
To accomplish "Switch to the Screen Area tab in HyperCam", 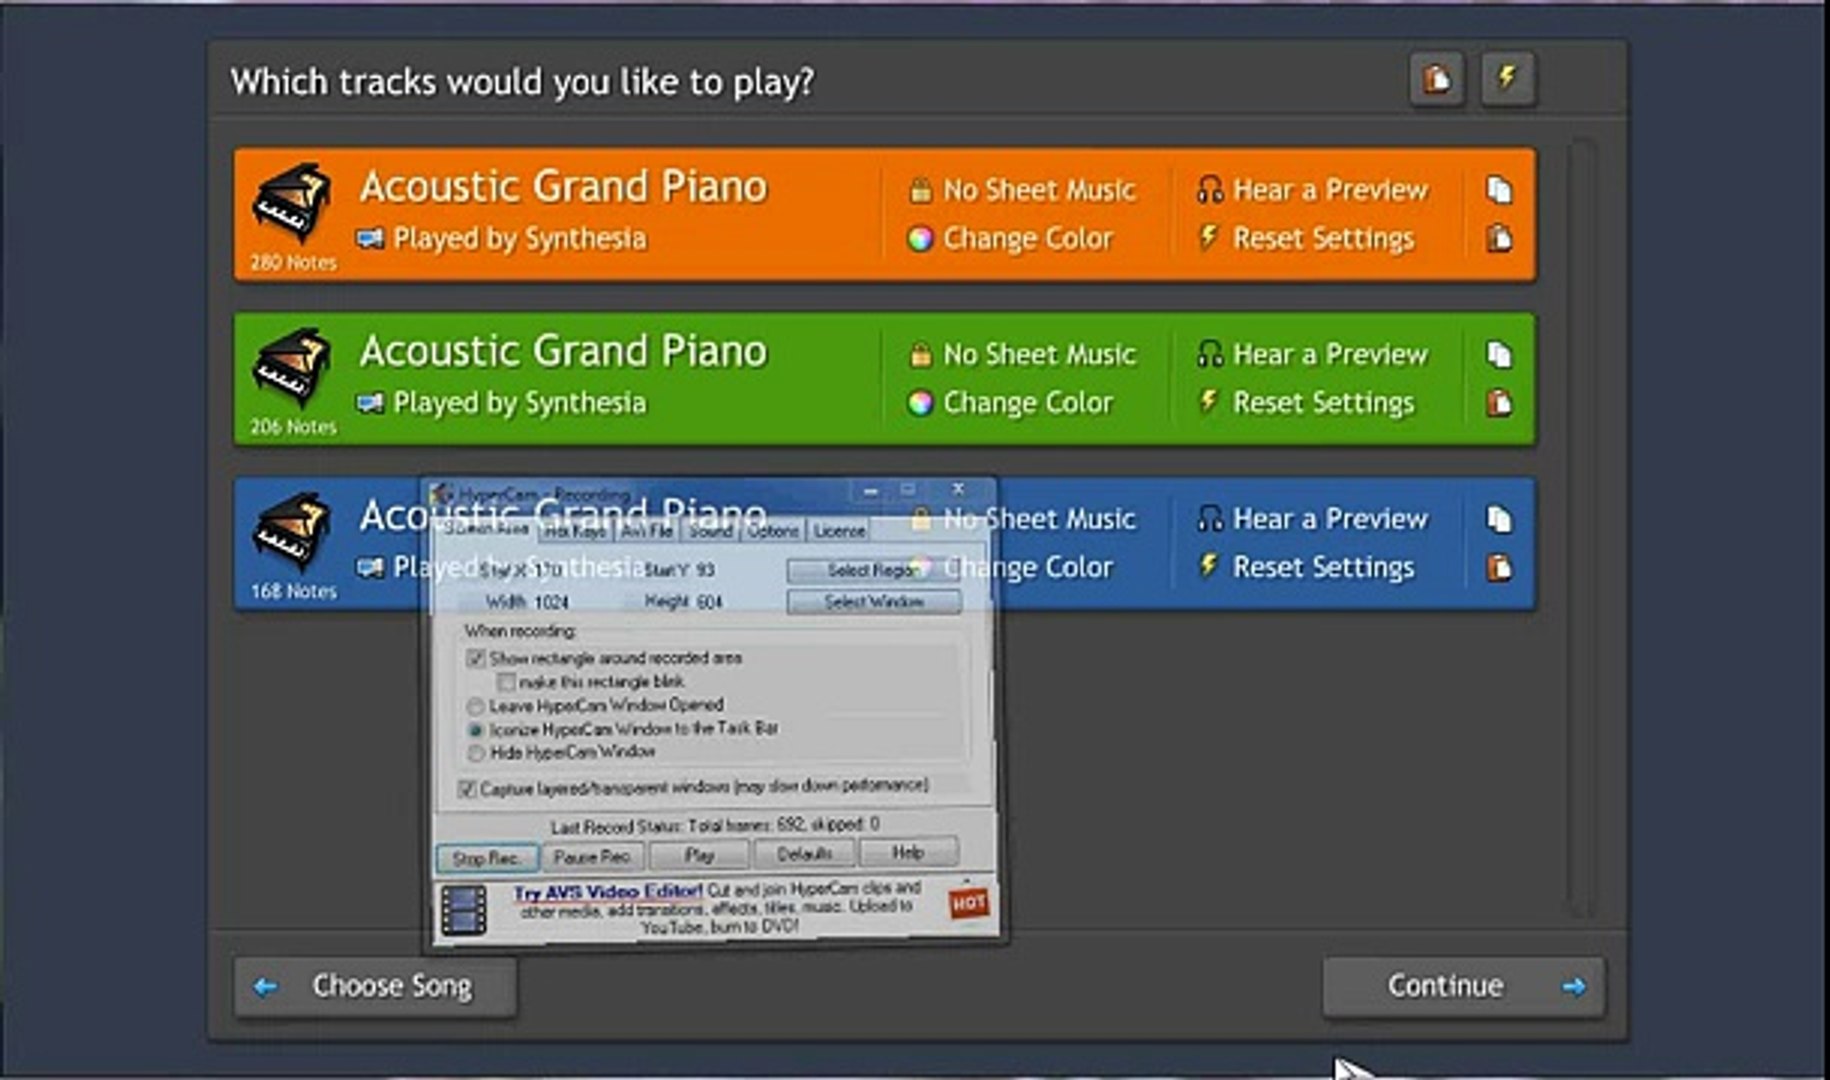I will pyautogui.click(x=486, y=529).
